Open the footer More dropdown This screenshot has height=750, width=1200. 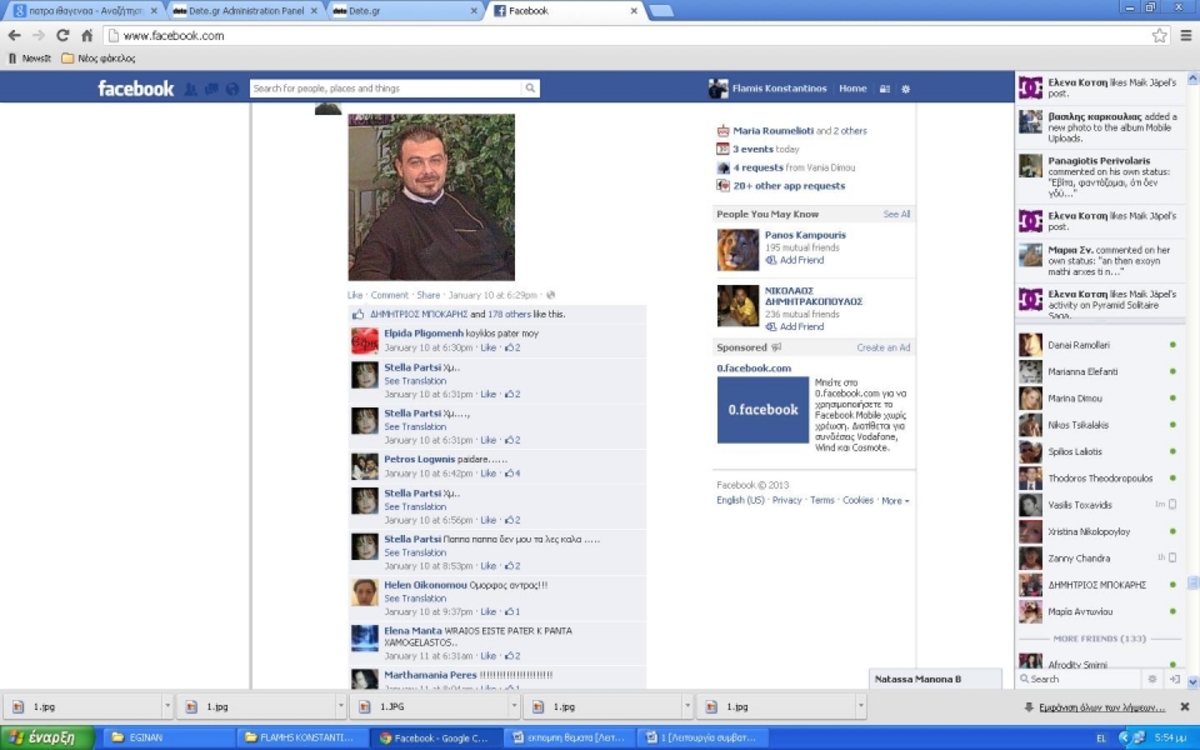(895, 500)
